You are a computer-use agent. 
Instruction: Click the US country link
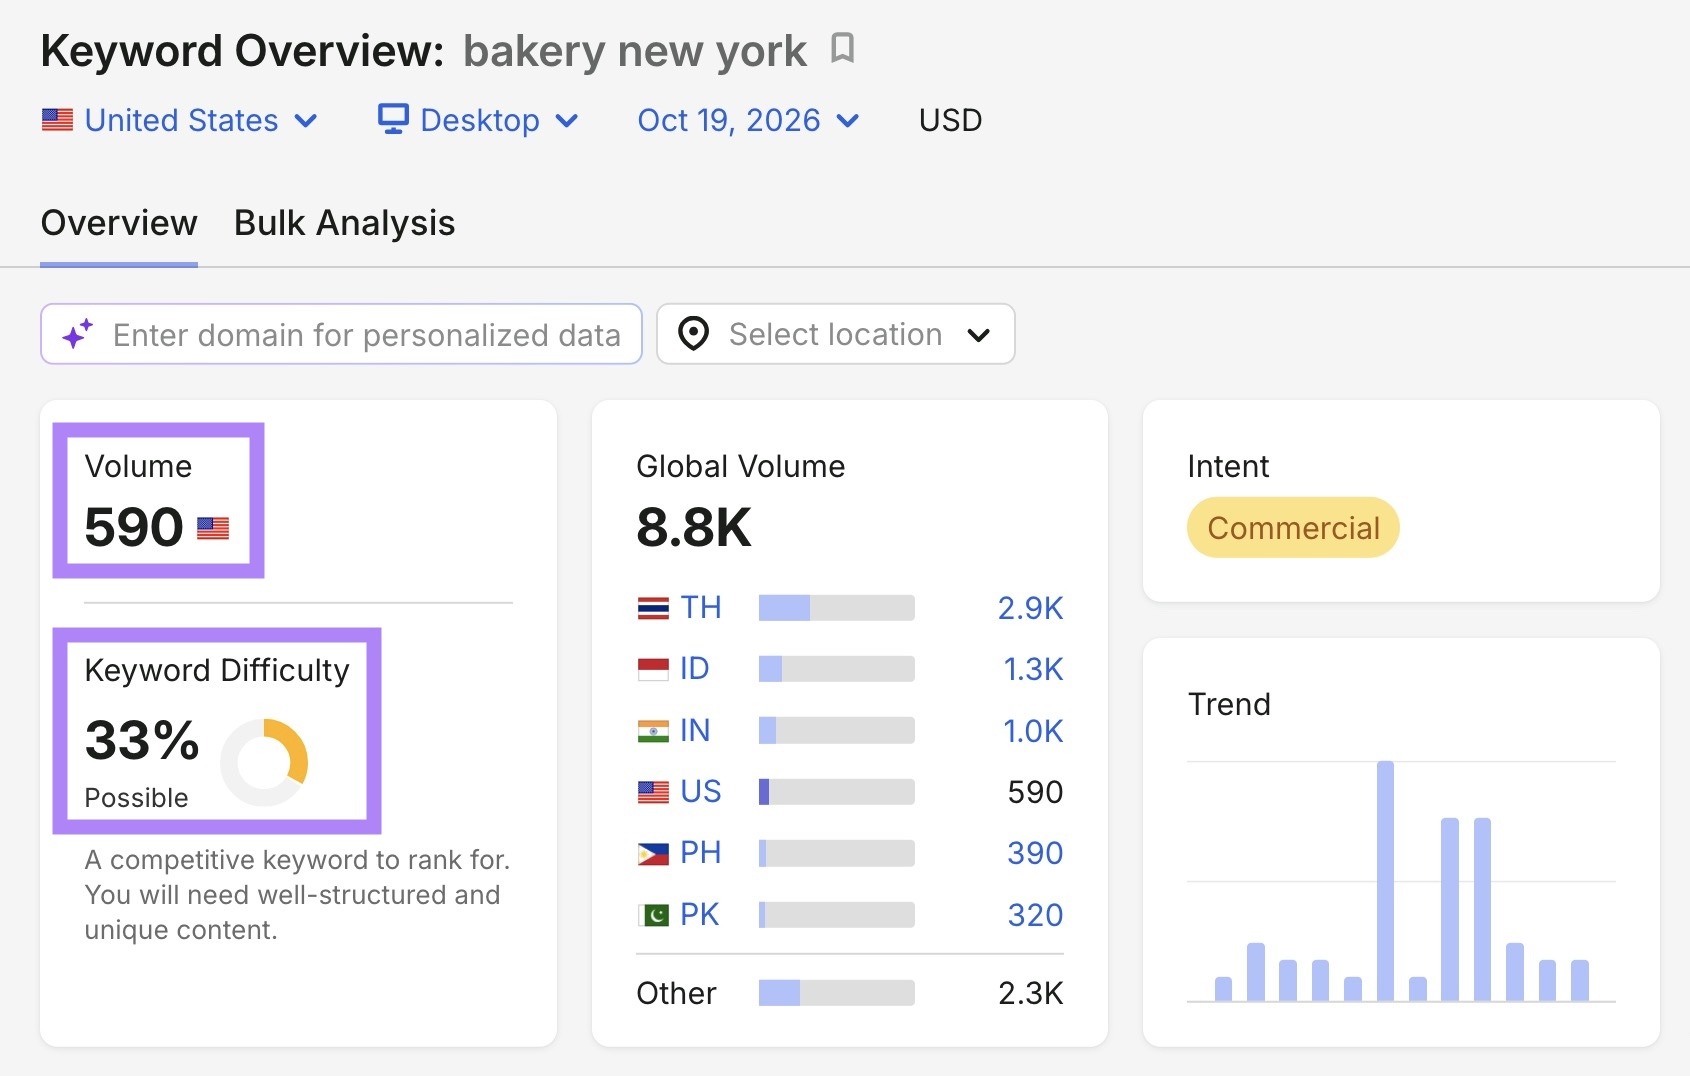(x=700, y=792)
